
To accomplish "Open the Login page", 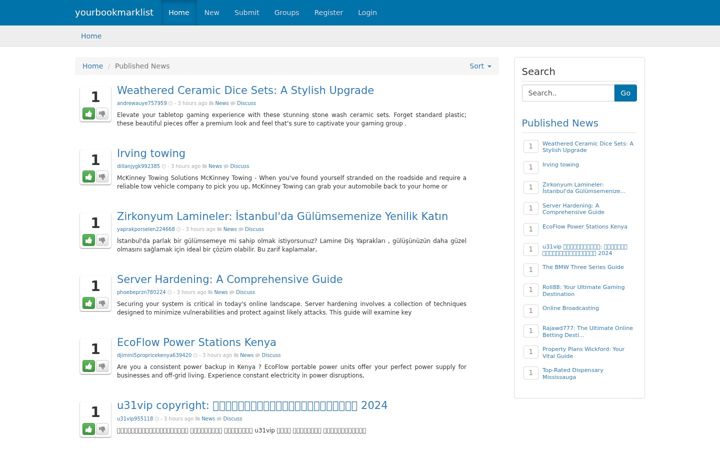I will tap(367, 12).
